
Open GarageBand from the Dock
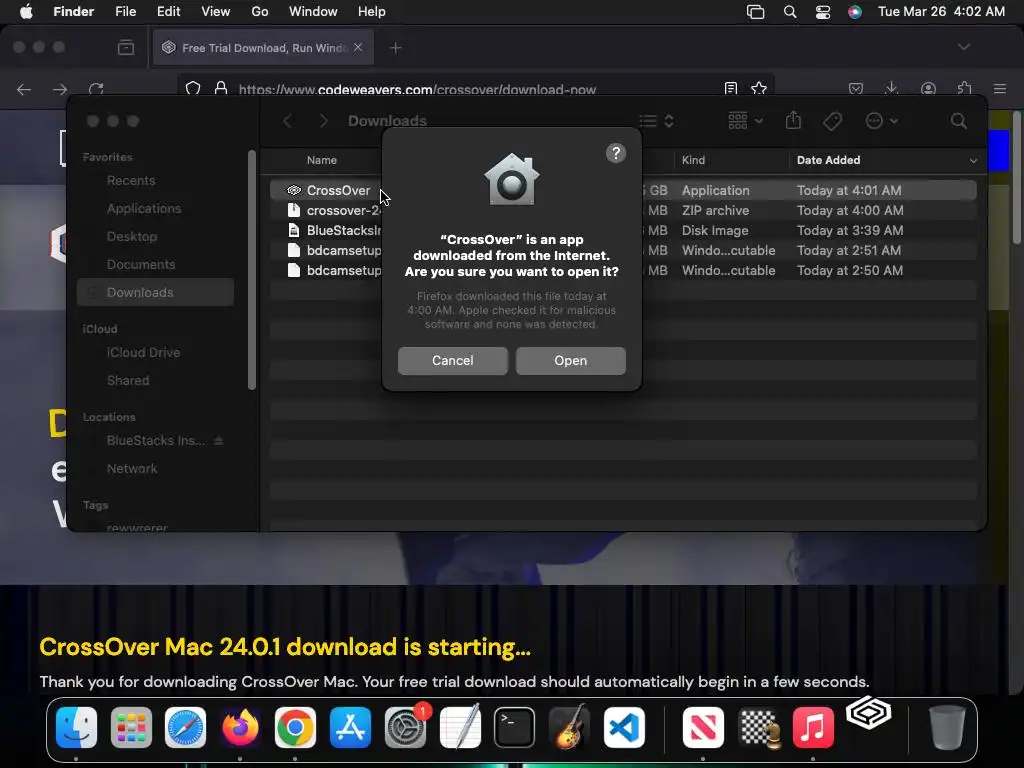[569, 728]
